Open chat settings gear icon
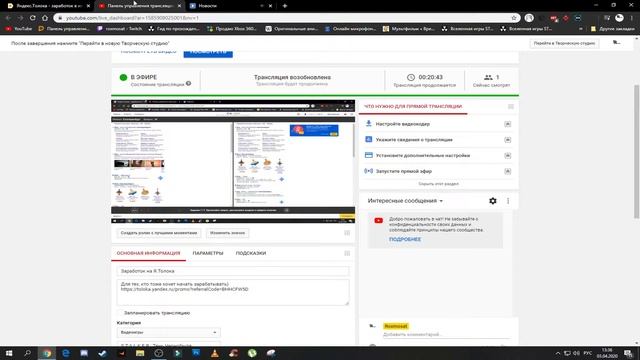This screenshot has width=640, height=360. [x=493, y=201]
